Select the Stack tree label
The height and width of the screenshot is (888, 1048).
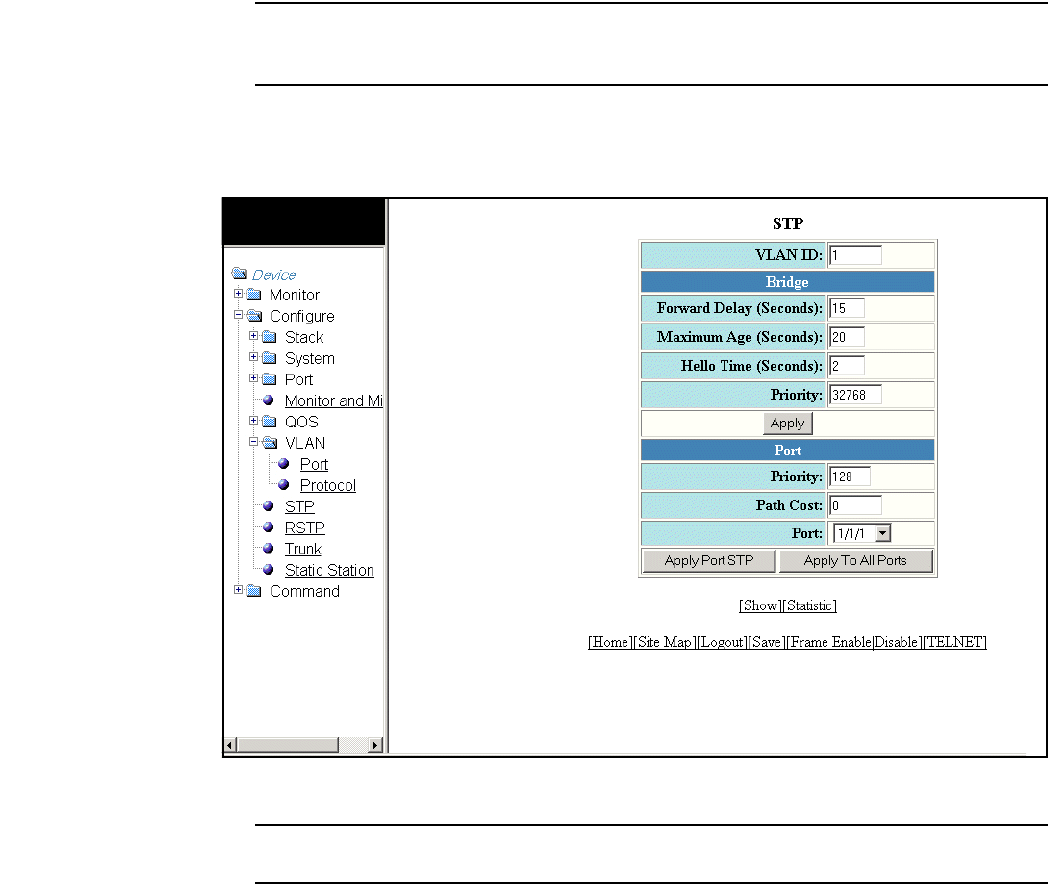[x=304, y=338]
